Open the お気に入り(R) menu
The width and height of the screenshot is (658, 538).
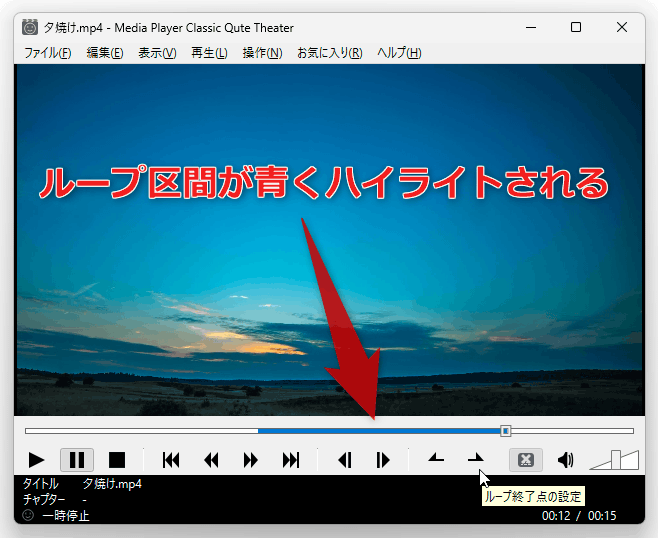coord(330,53)
